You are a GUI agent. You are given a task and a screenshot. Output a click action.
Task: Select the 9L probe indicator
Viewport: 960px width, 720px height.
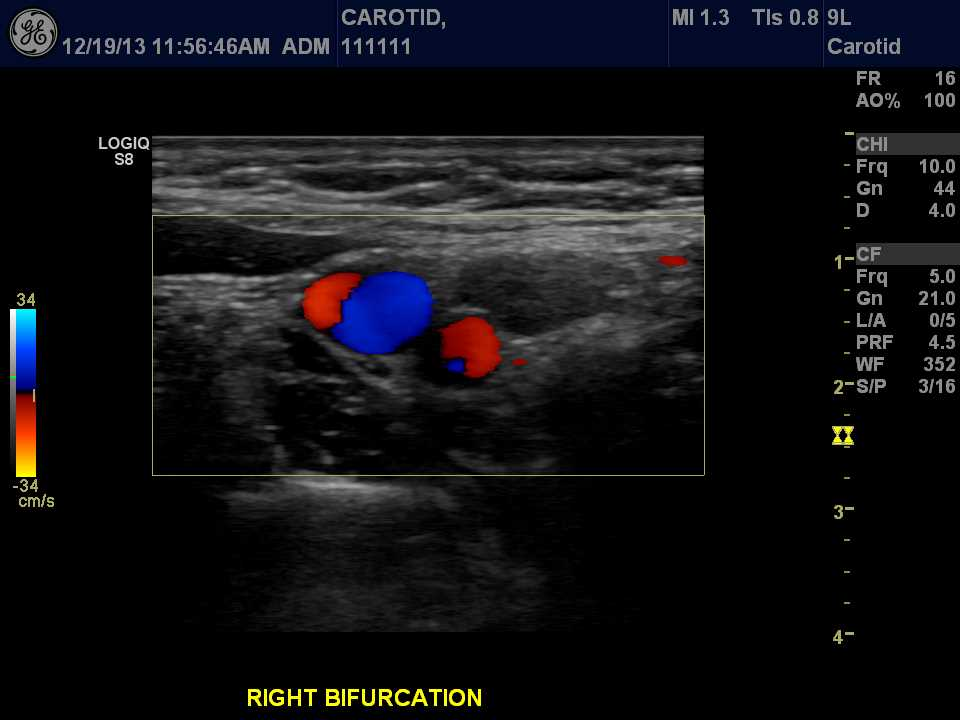point(839,17)
